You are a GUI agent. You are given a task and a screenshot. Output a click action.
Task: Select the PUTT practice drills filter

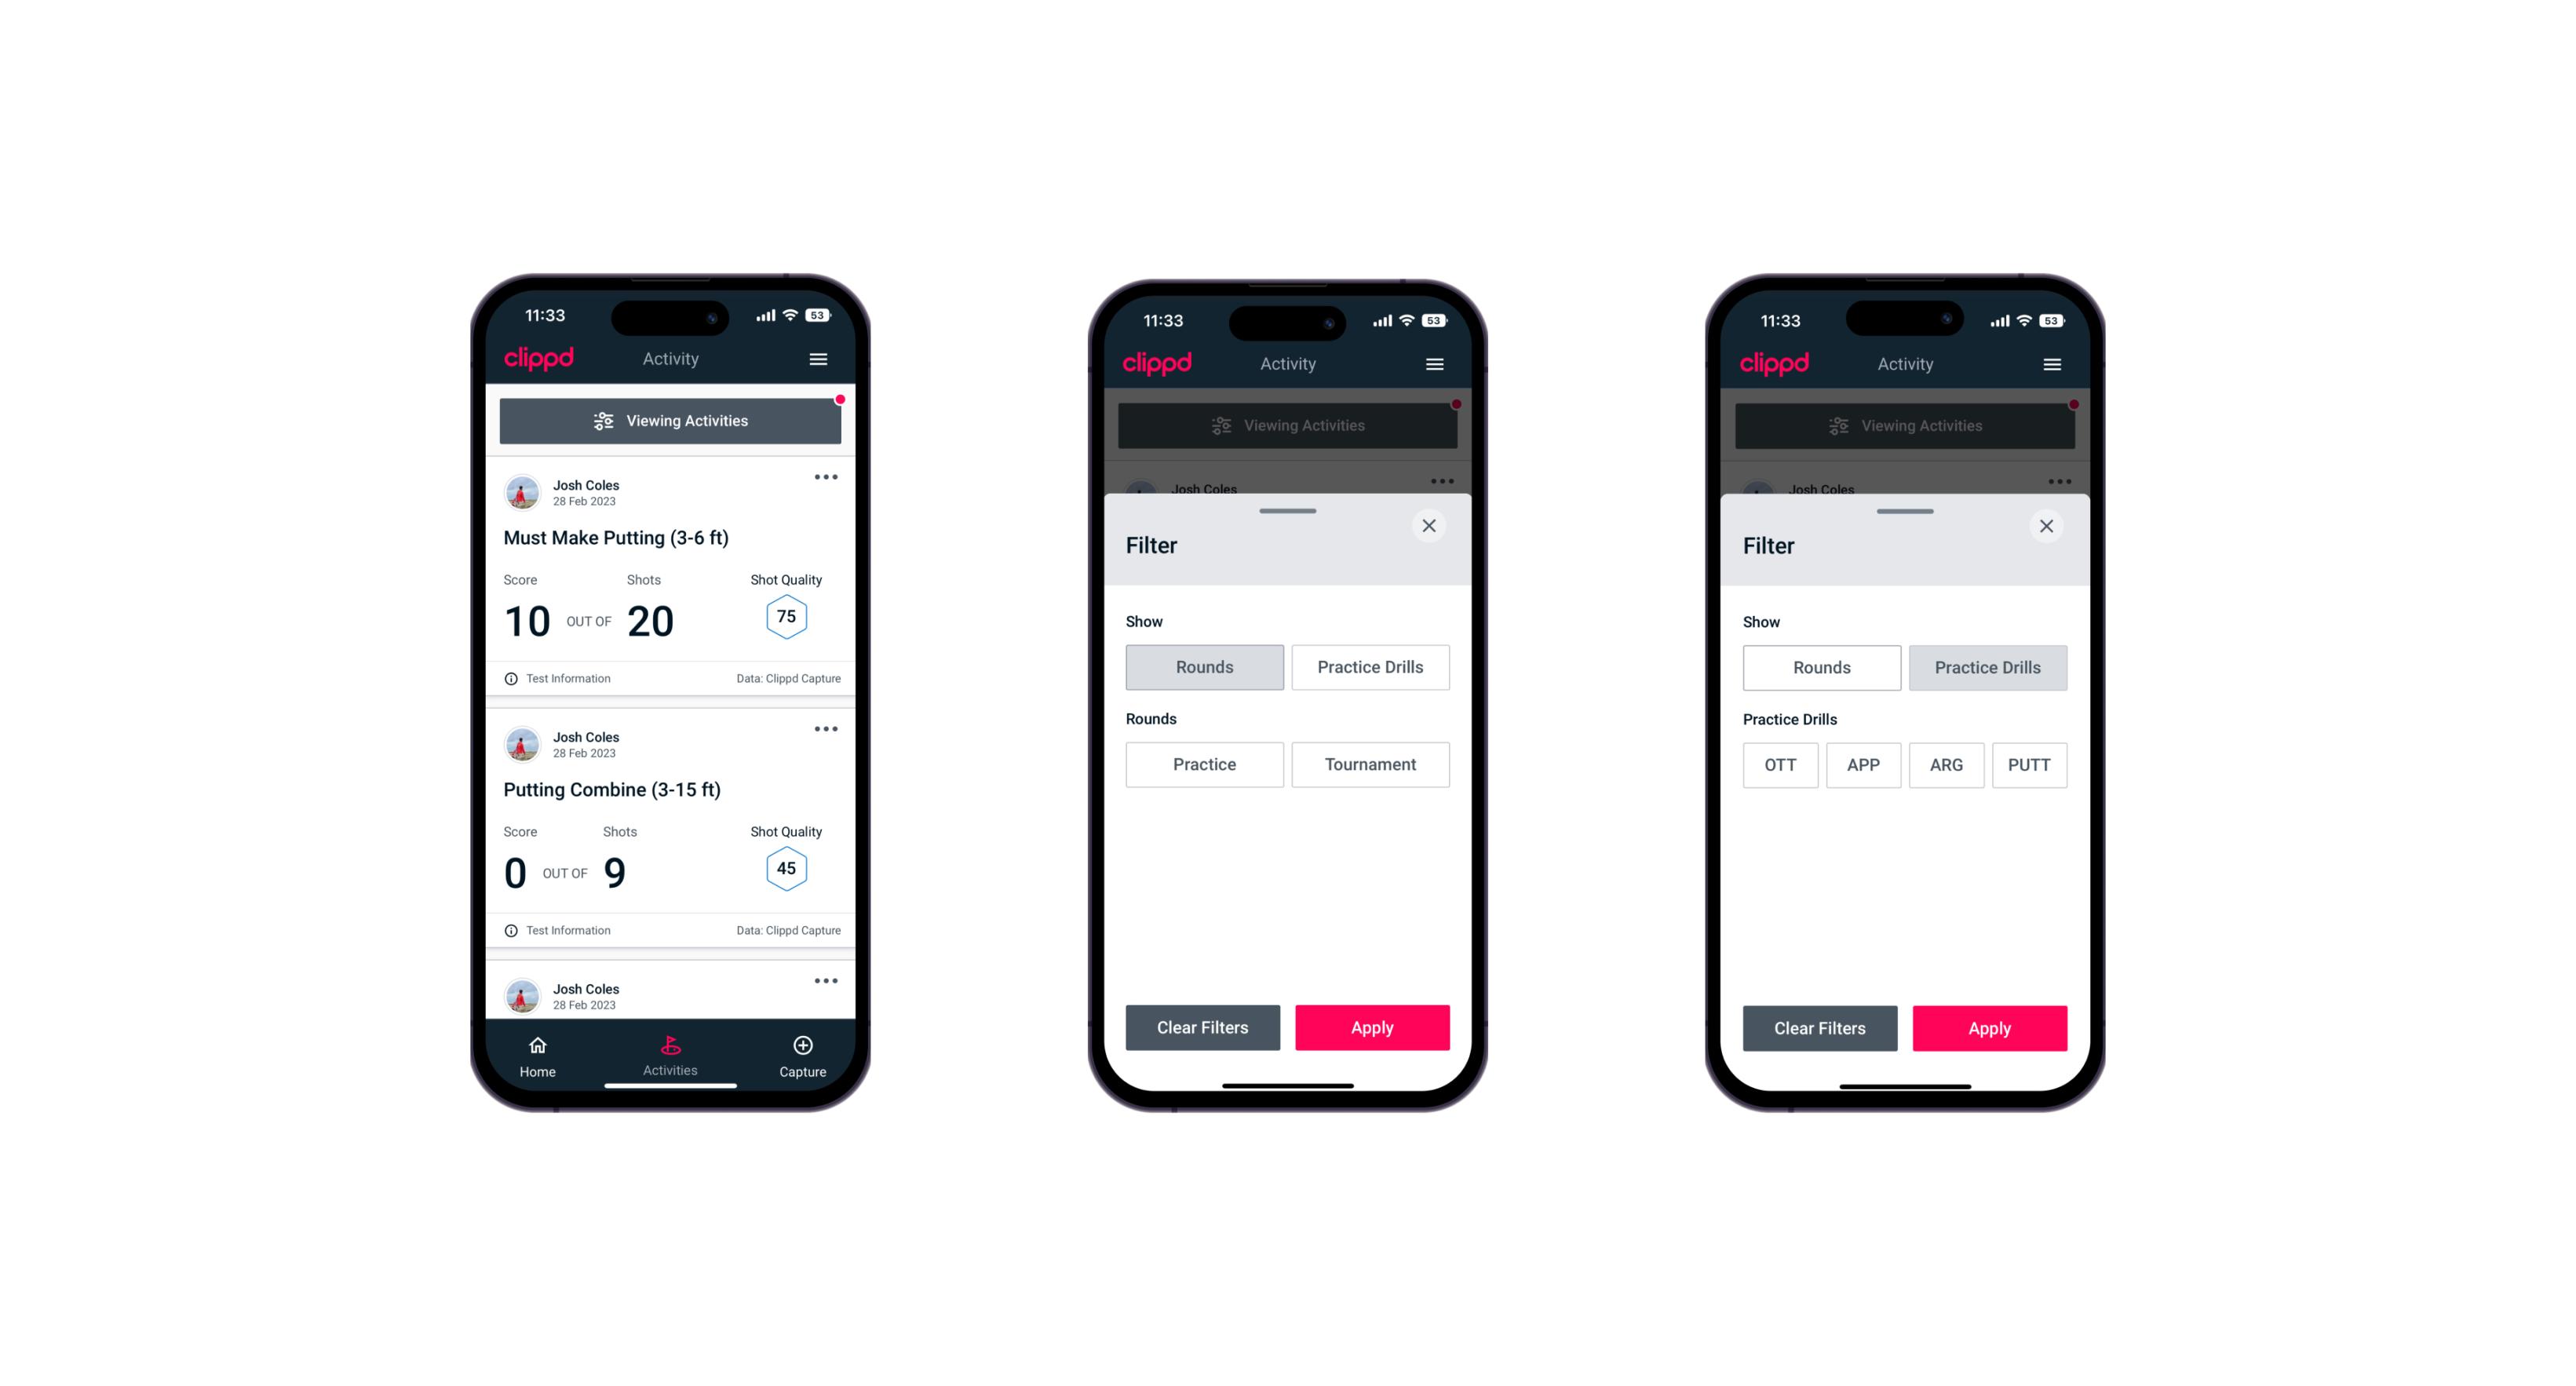pyautogui.click(x=2031, y=763)
